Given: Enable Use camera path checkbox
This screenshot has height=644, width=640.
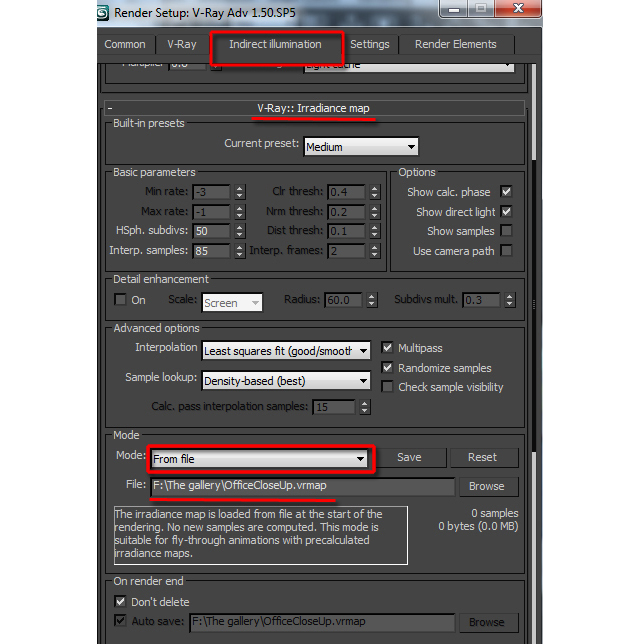Looking at the screenshot, I should point(506,250).
